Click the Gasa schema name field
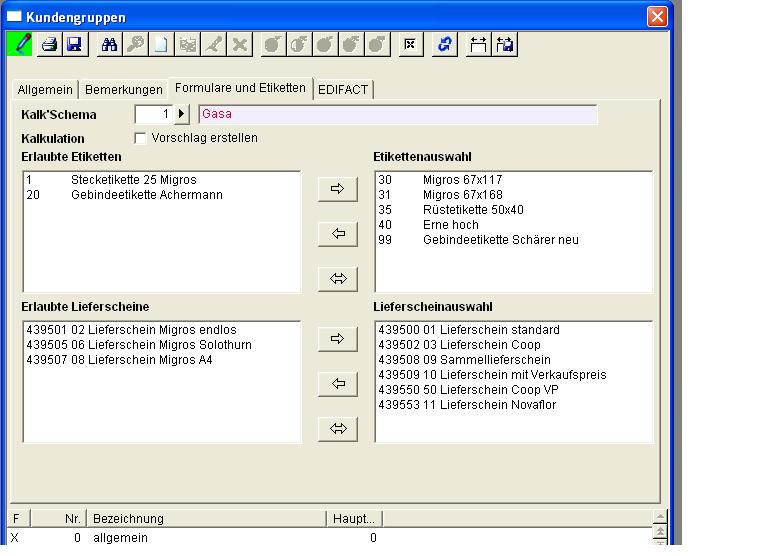768x556 pixels. (398, 114)
